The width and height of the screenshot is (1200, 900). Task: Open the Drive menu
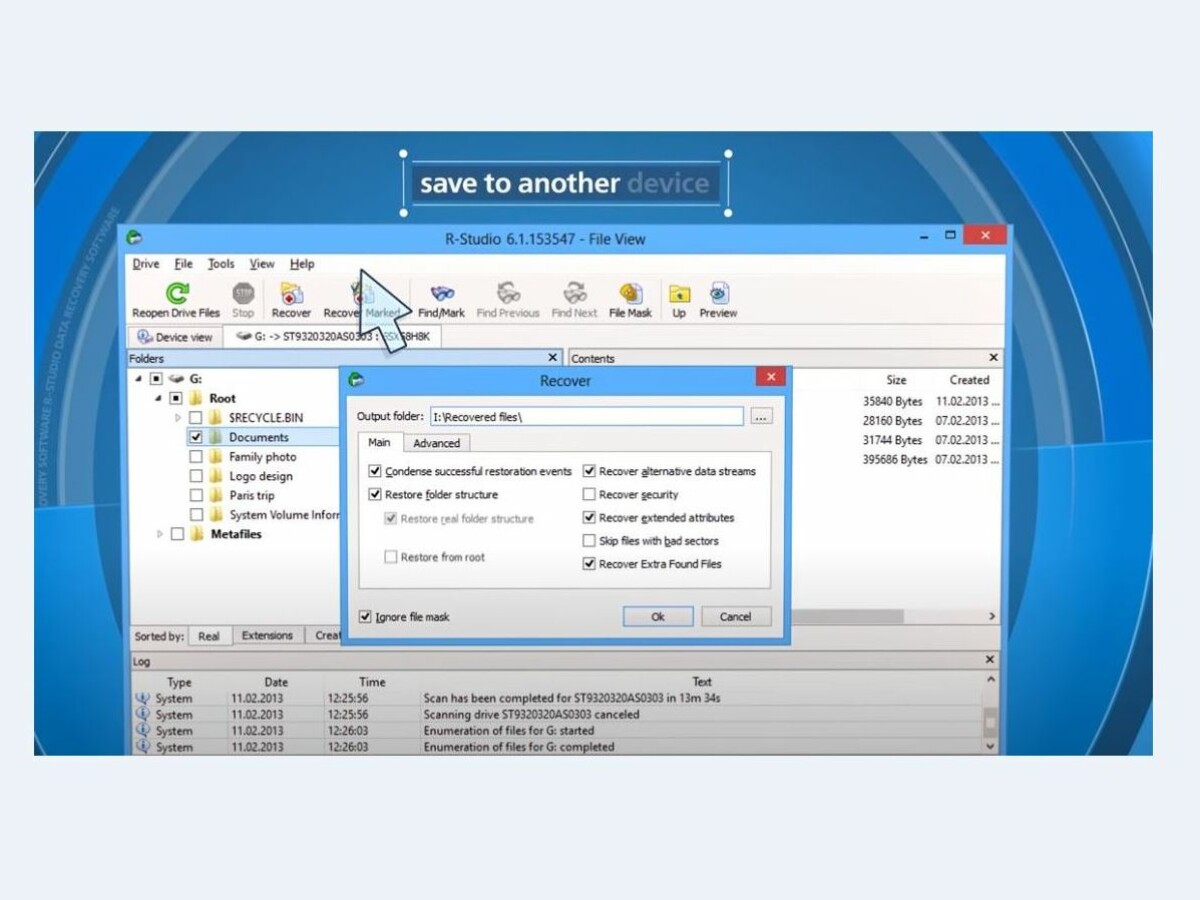coord(146,264)
